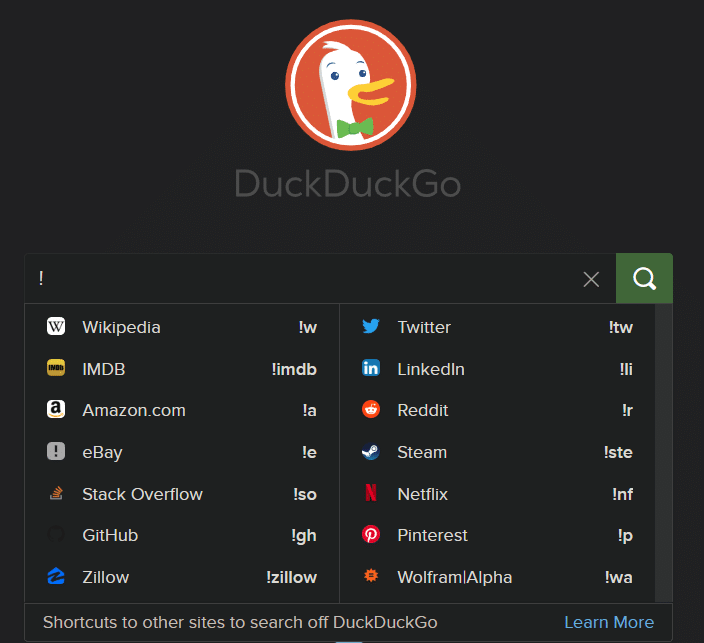Click the green magnifier search button
The height and width of the screenshot is (643, 704).
tap(644, 278)
